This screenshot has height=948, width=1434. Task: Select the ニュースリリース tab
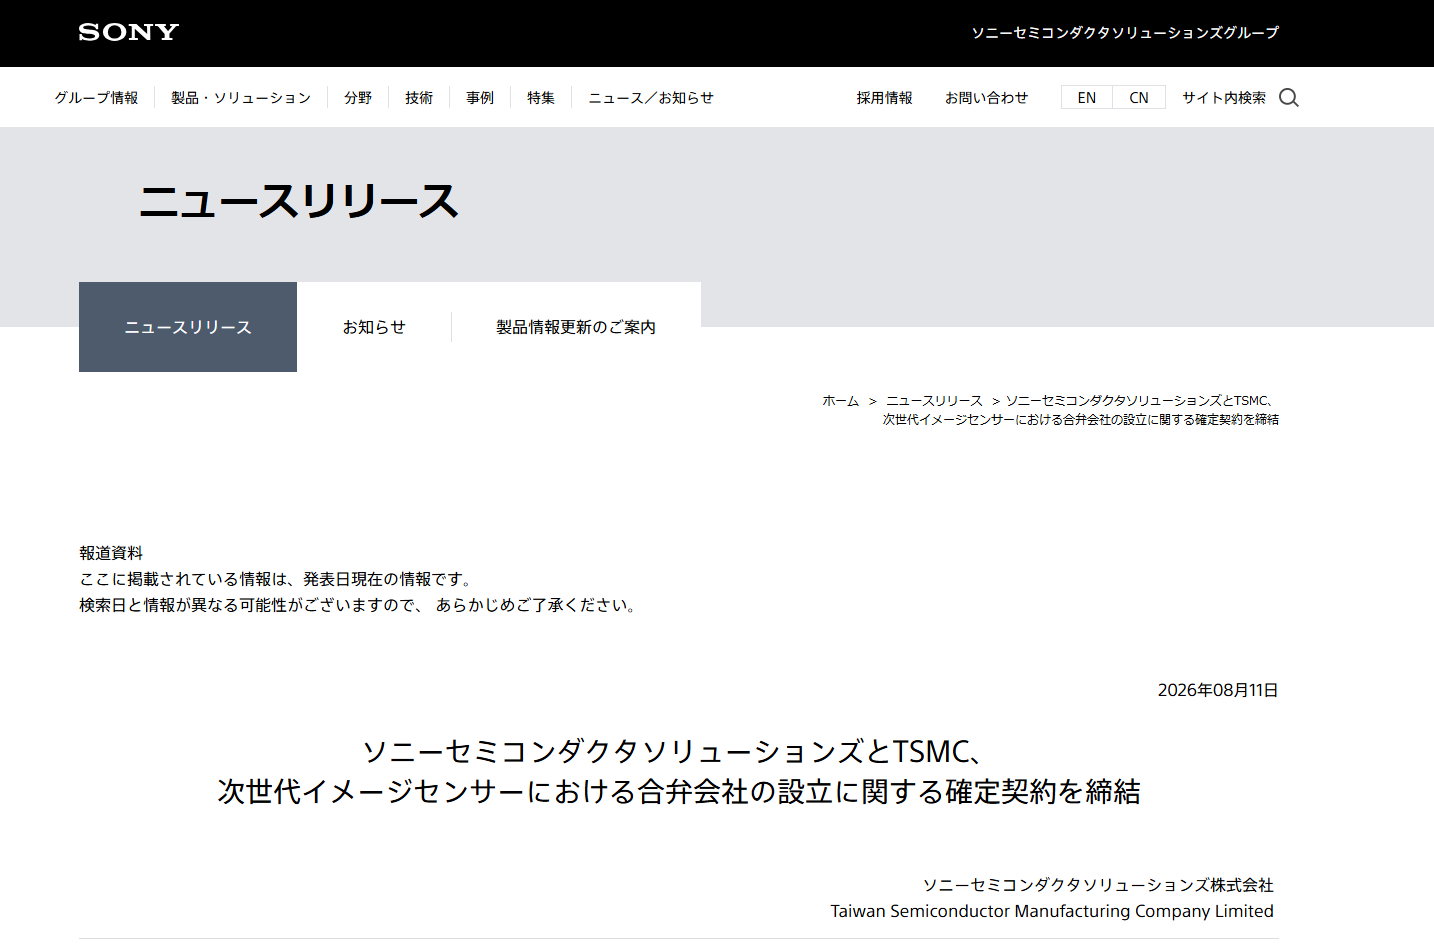point(188,327)
